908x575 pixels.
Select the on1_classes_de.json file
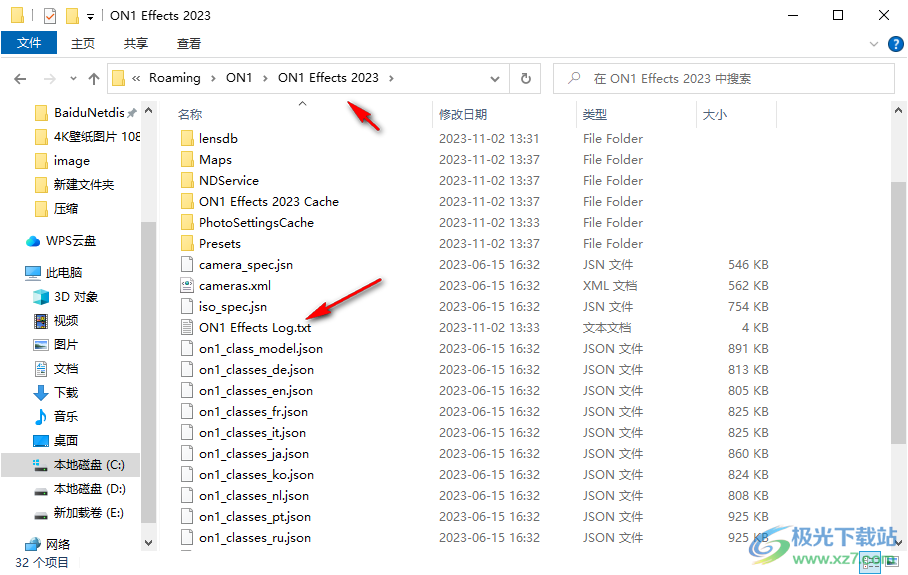256,369
